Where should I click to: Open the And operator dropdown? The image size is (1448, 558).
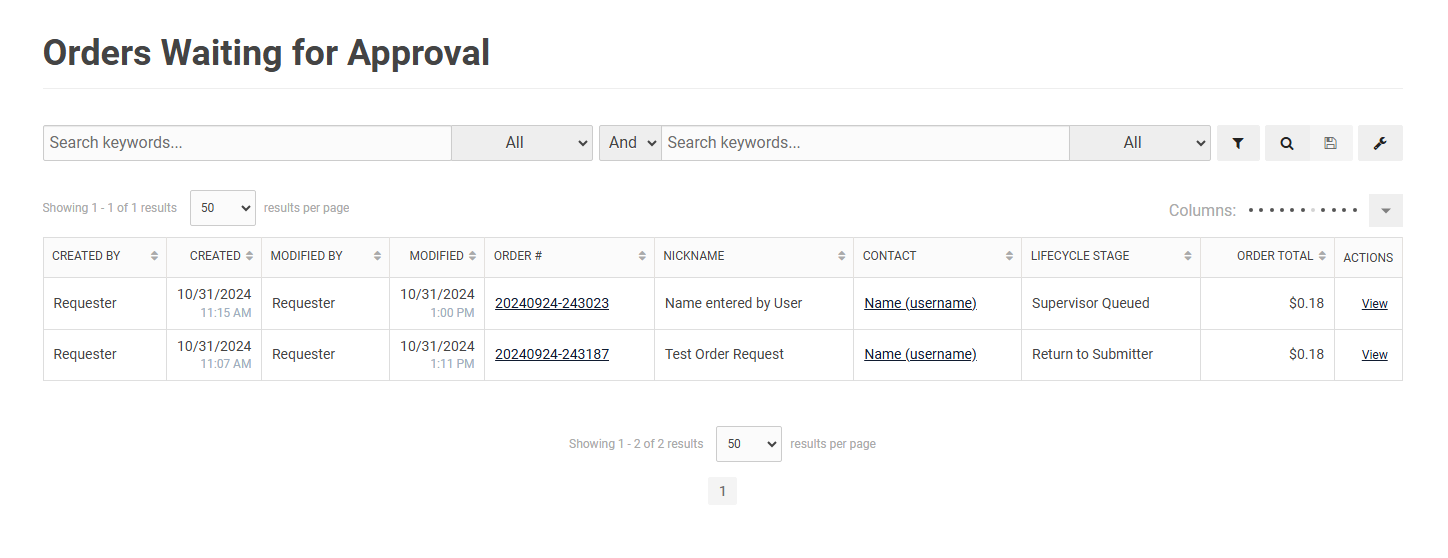[630, 143]
